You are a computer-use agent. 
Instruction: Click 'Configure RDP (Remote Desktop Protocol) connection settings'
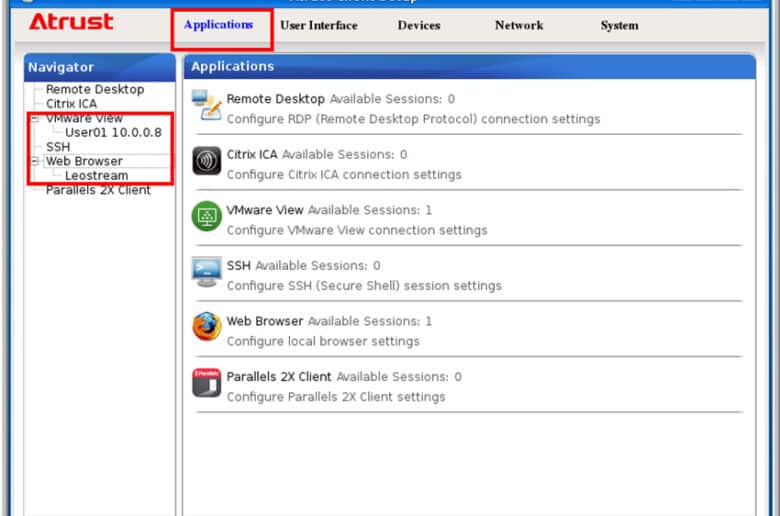click(x=413, y=119)
